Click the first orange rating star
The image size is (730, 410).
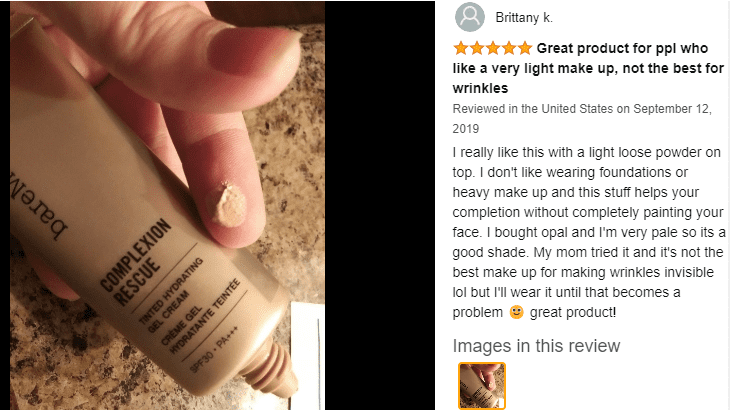(461, 48)
